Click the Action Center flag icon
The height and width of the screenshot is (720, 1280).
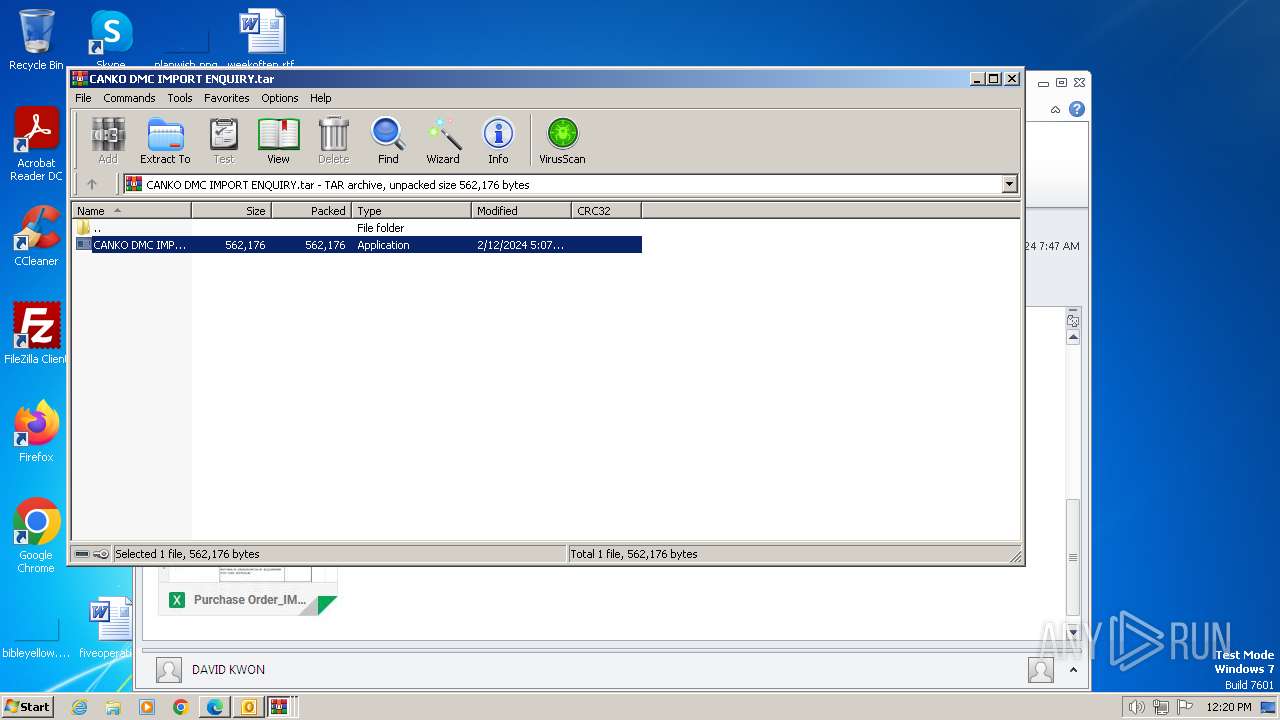[x=1184, y=707]
